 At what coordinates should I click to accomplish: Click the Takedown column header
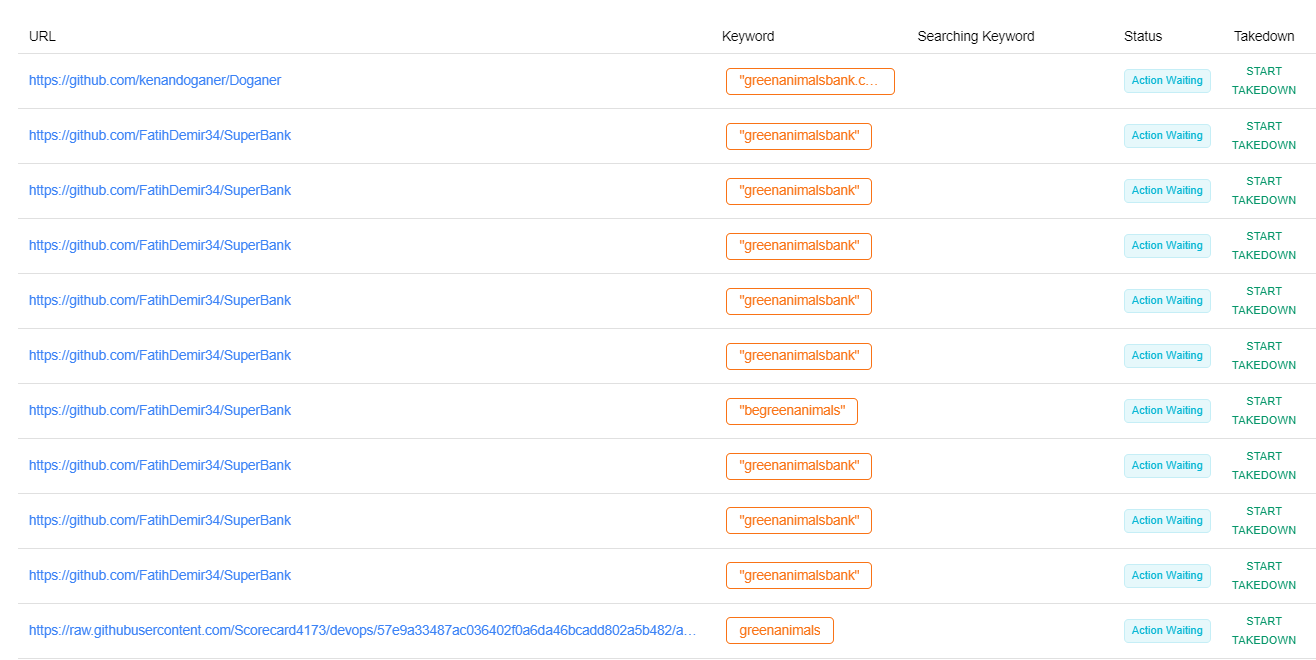point(1264,36)
